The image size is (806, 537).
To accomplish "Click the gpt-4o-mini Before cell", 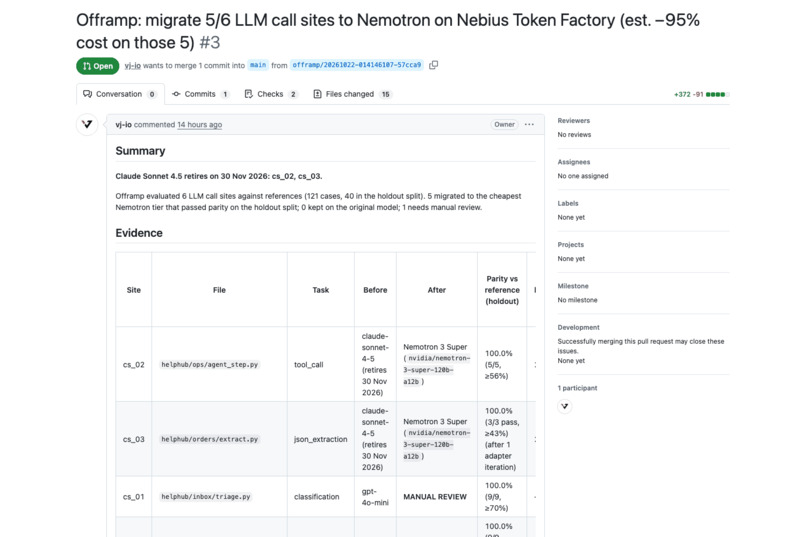I will click(375, 496).
